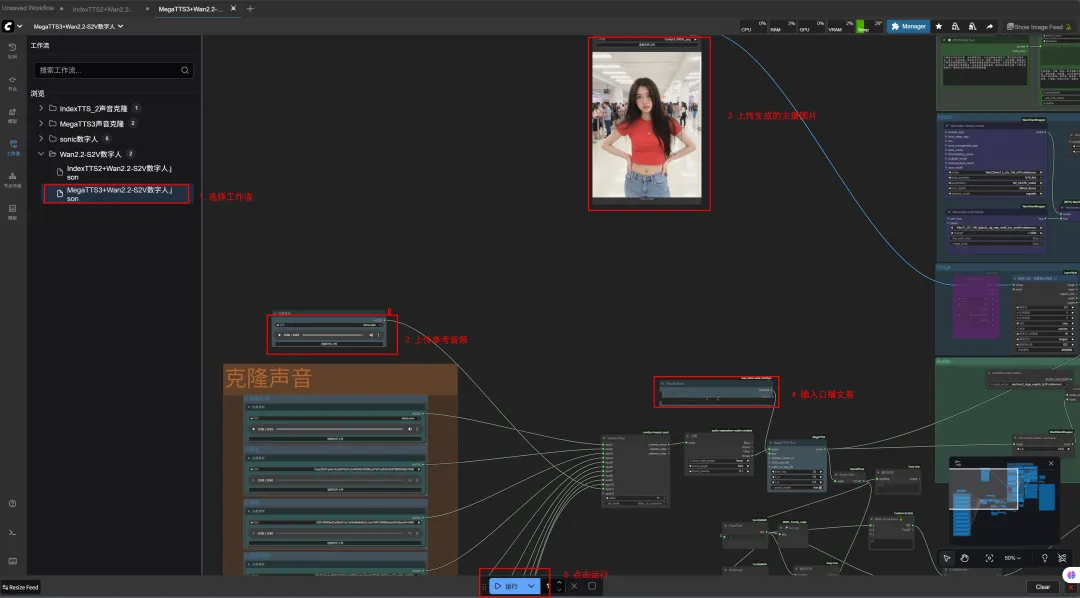Screen dimensions: 1080x598
Task: Expand the MegaTTS3声音克隆 folder
Action: [x=41, y=123]
